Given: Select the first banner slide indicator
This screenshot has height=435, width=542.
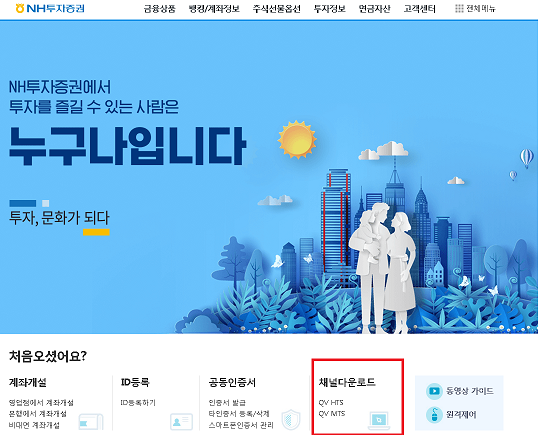Looking at the screenshot, I should pyautogui.click(x=22, y=203).
